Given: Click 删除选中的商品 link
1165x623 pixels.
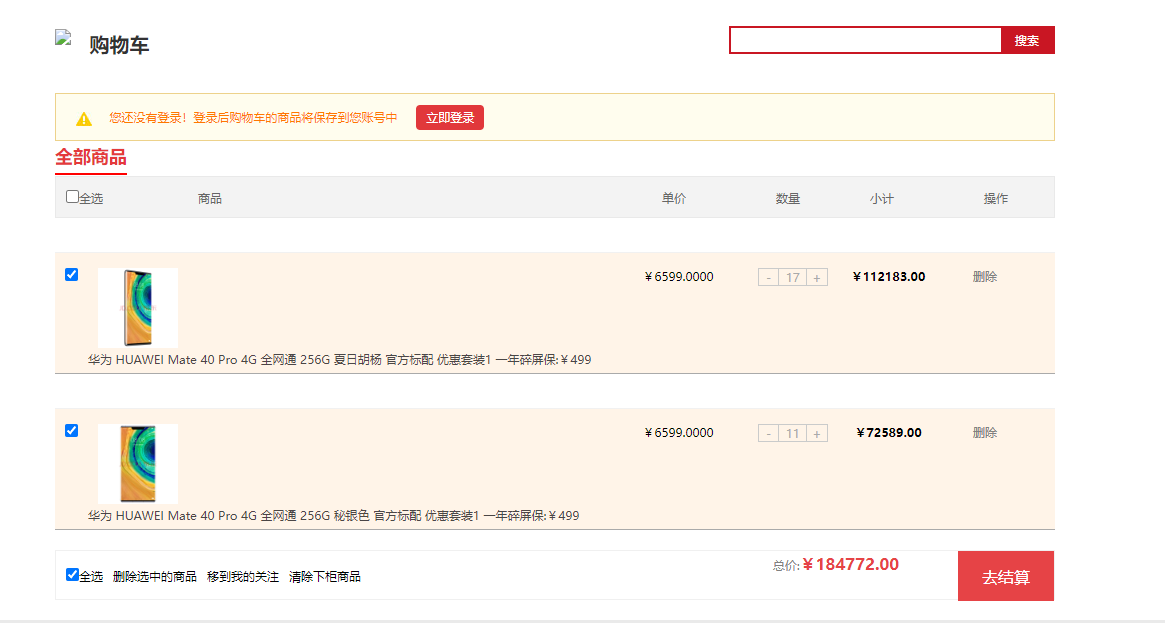Looking at the screenshot, I should pyautogui.click(x=155, y=577).
